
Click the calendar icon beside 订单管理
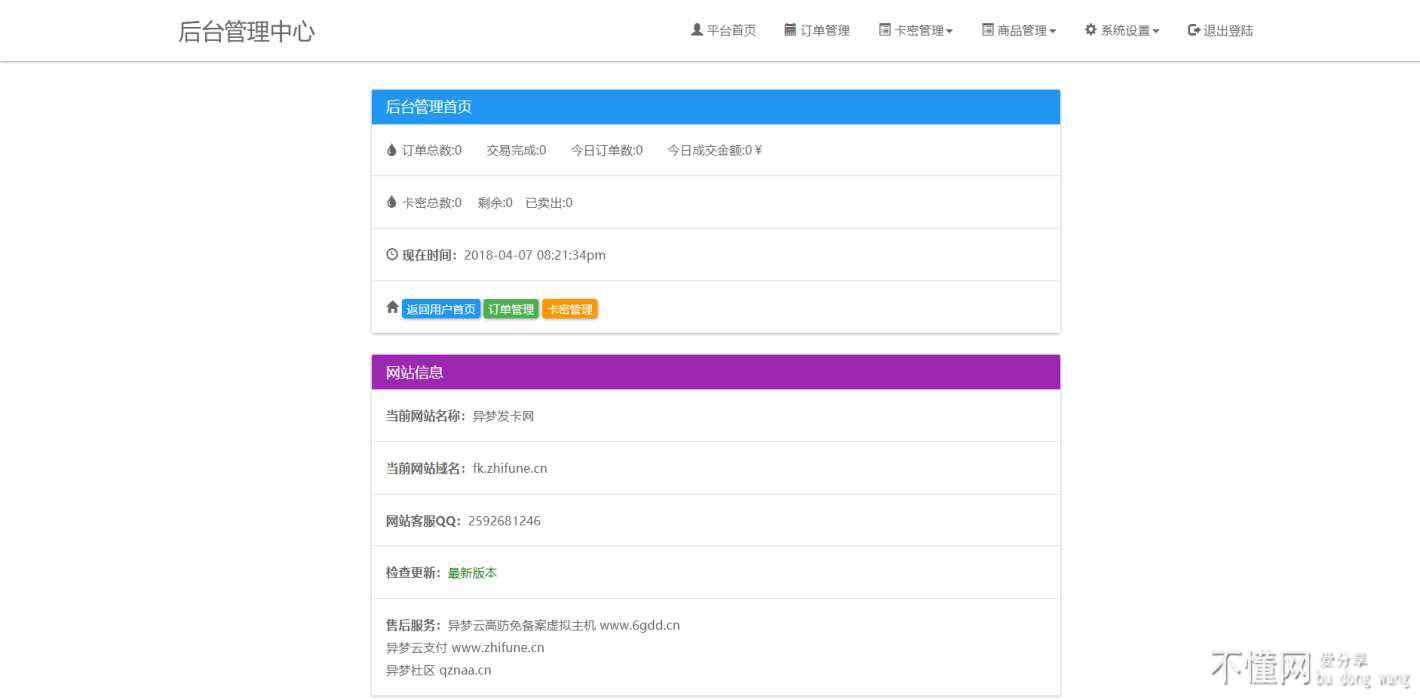coord(790,30)
